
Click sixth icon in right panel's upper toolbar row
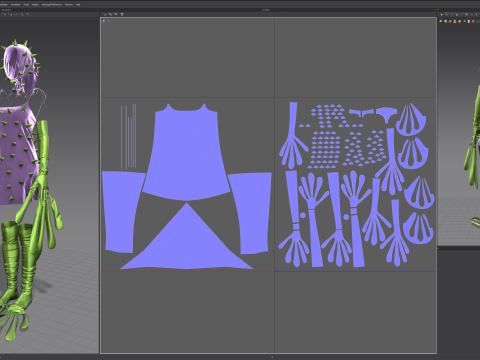466,14
